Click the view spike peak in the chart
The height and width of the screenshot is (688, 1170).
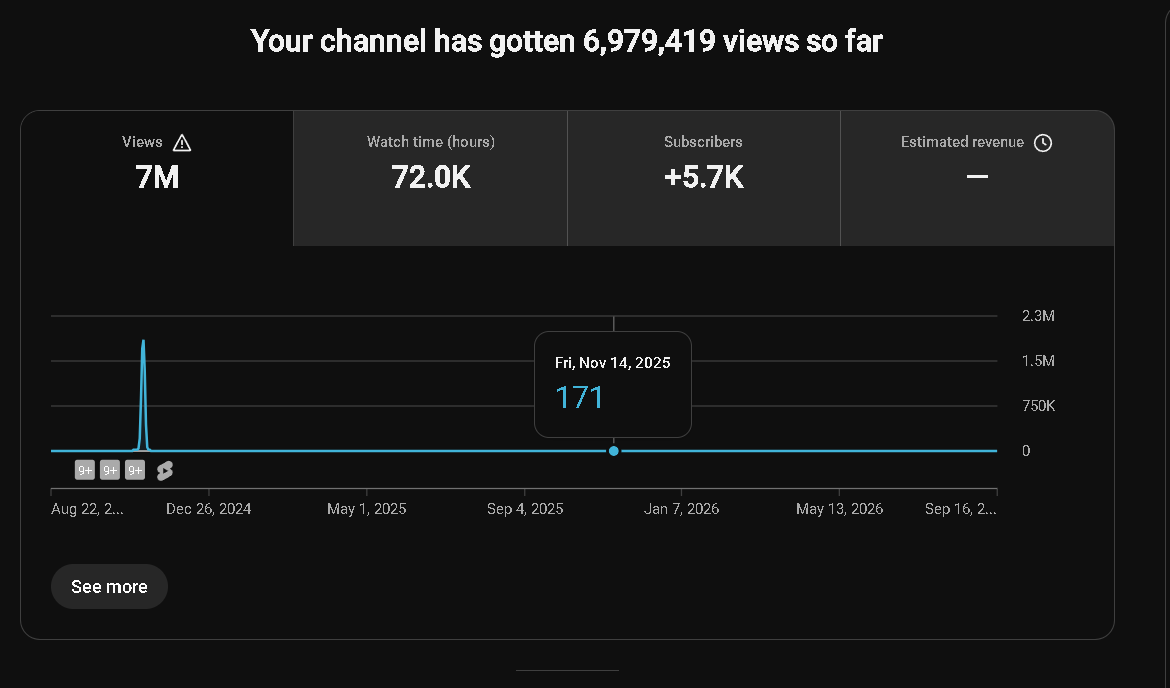pos(143,343)
